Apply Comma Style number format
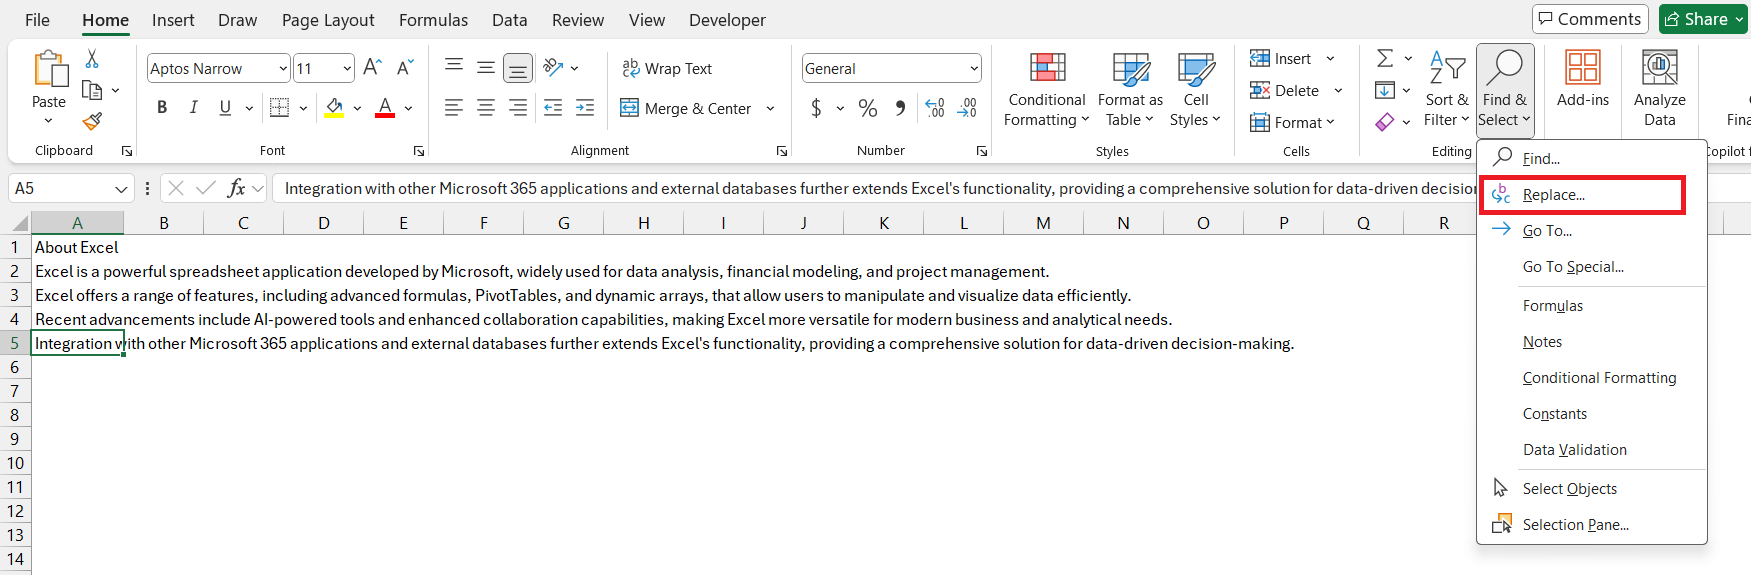Viewport: 1751px width, 575px height. pyautogui.click(x=900, y=108)
